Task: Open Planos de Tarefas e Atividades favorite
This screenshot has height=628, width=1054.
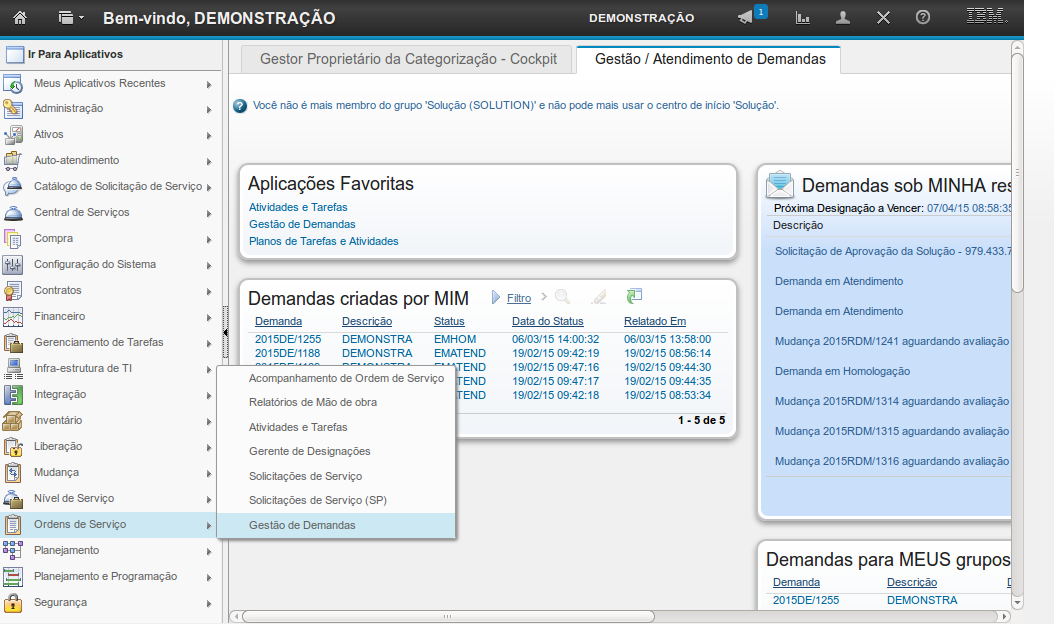Action: tap(323, 241)
